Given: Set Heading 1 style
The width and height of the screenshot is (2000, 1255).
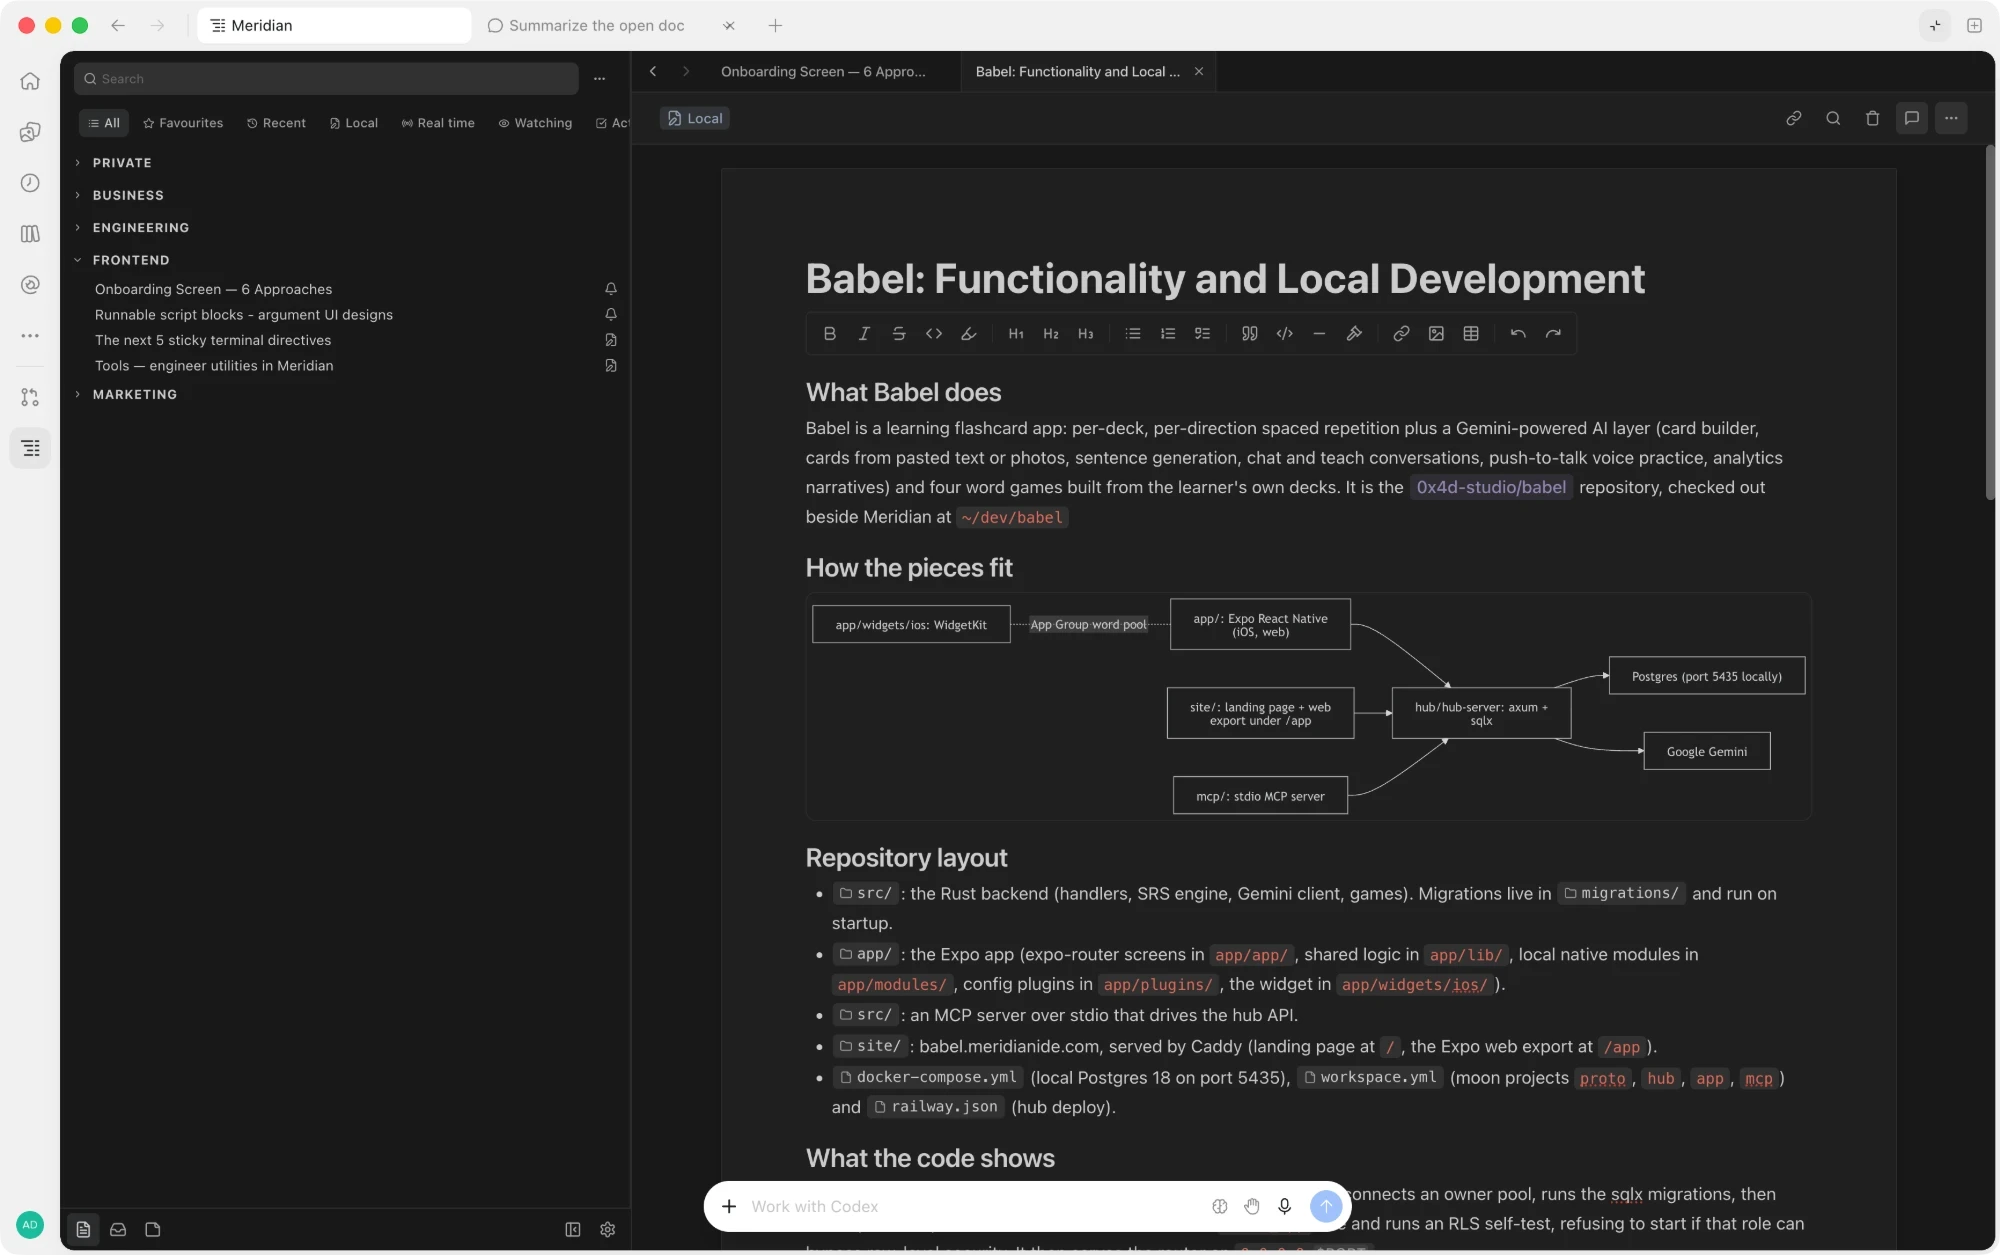Looking at the screenshot, I should click(1016, 334).
